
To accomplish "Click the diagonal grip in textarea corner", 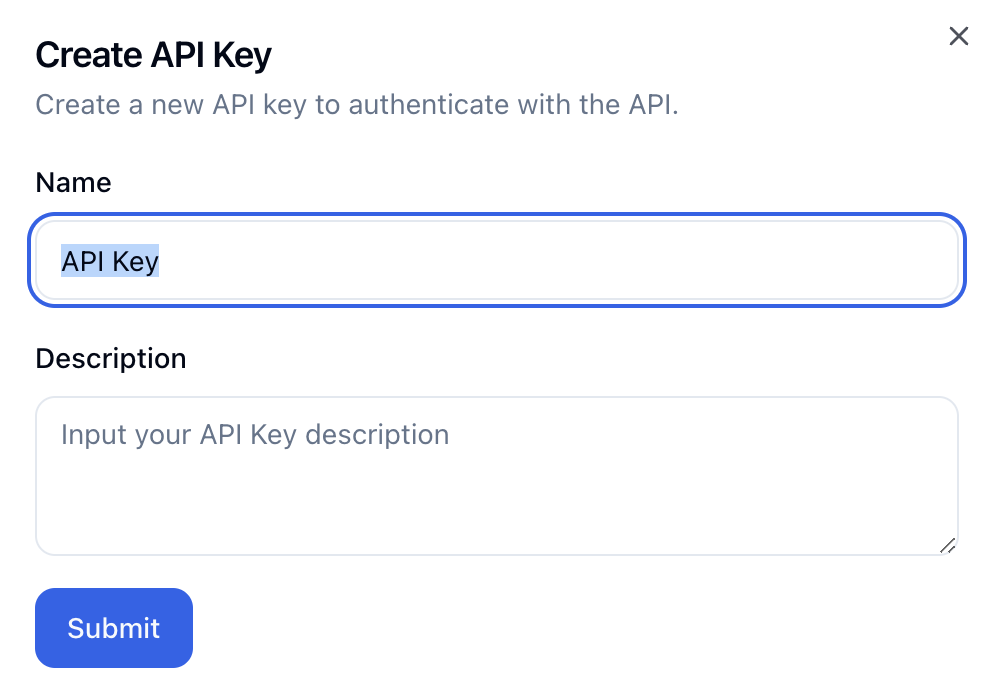I will click(948, 545).
